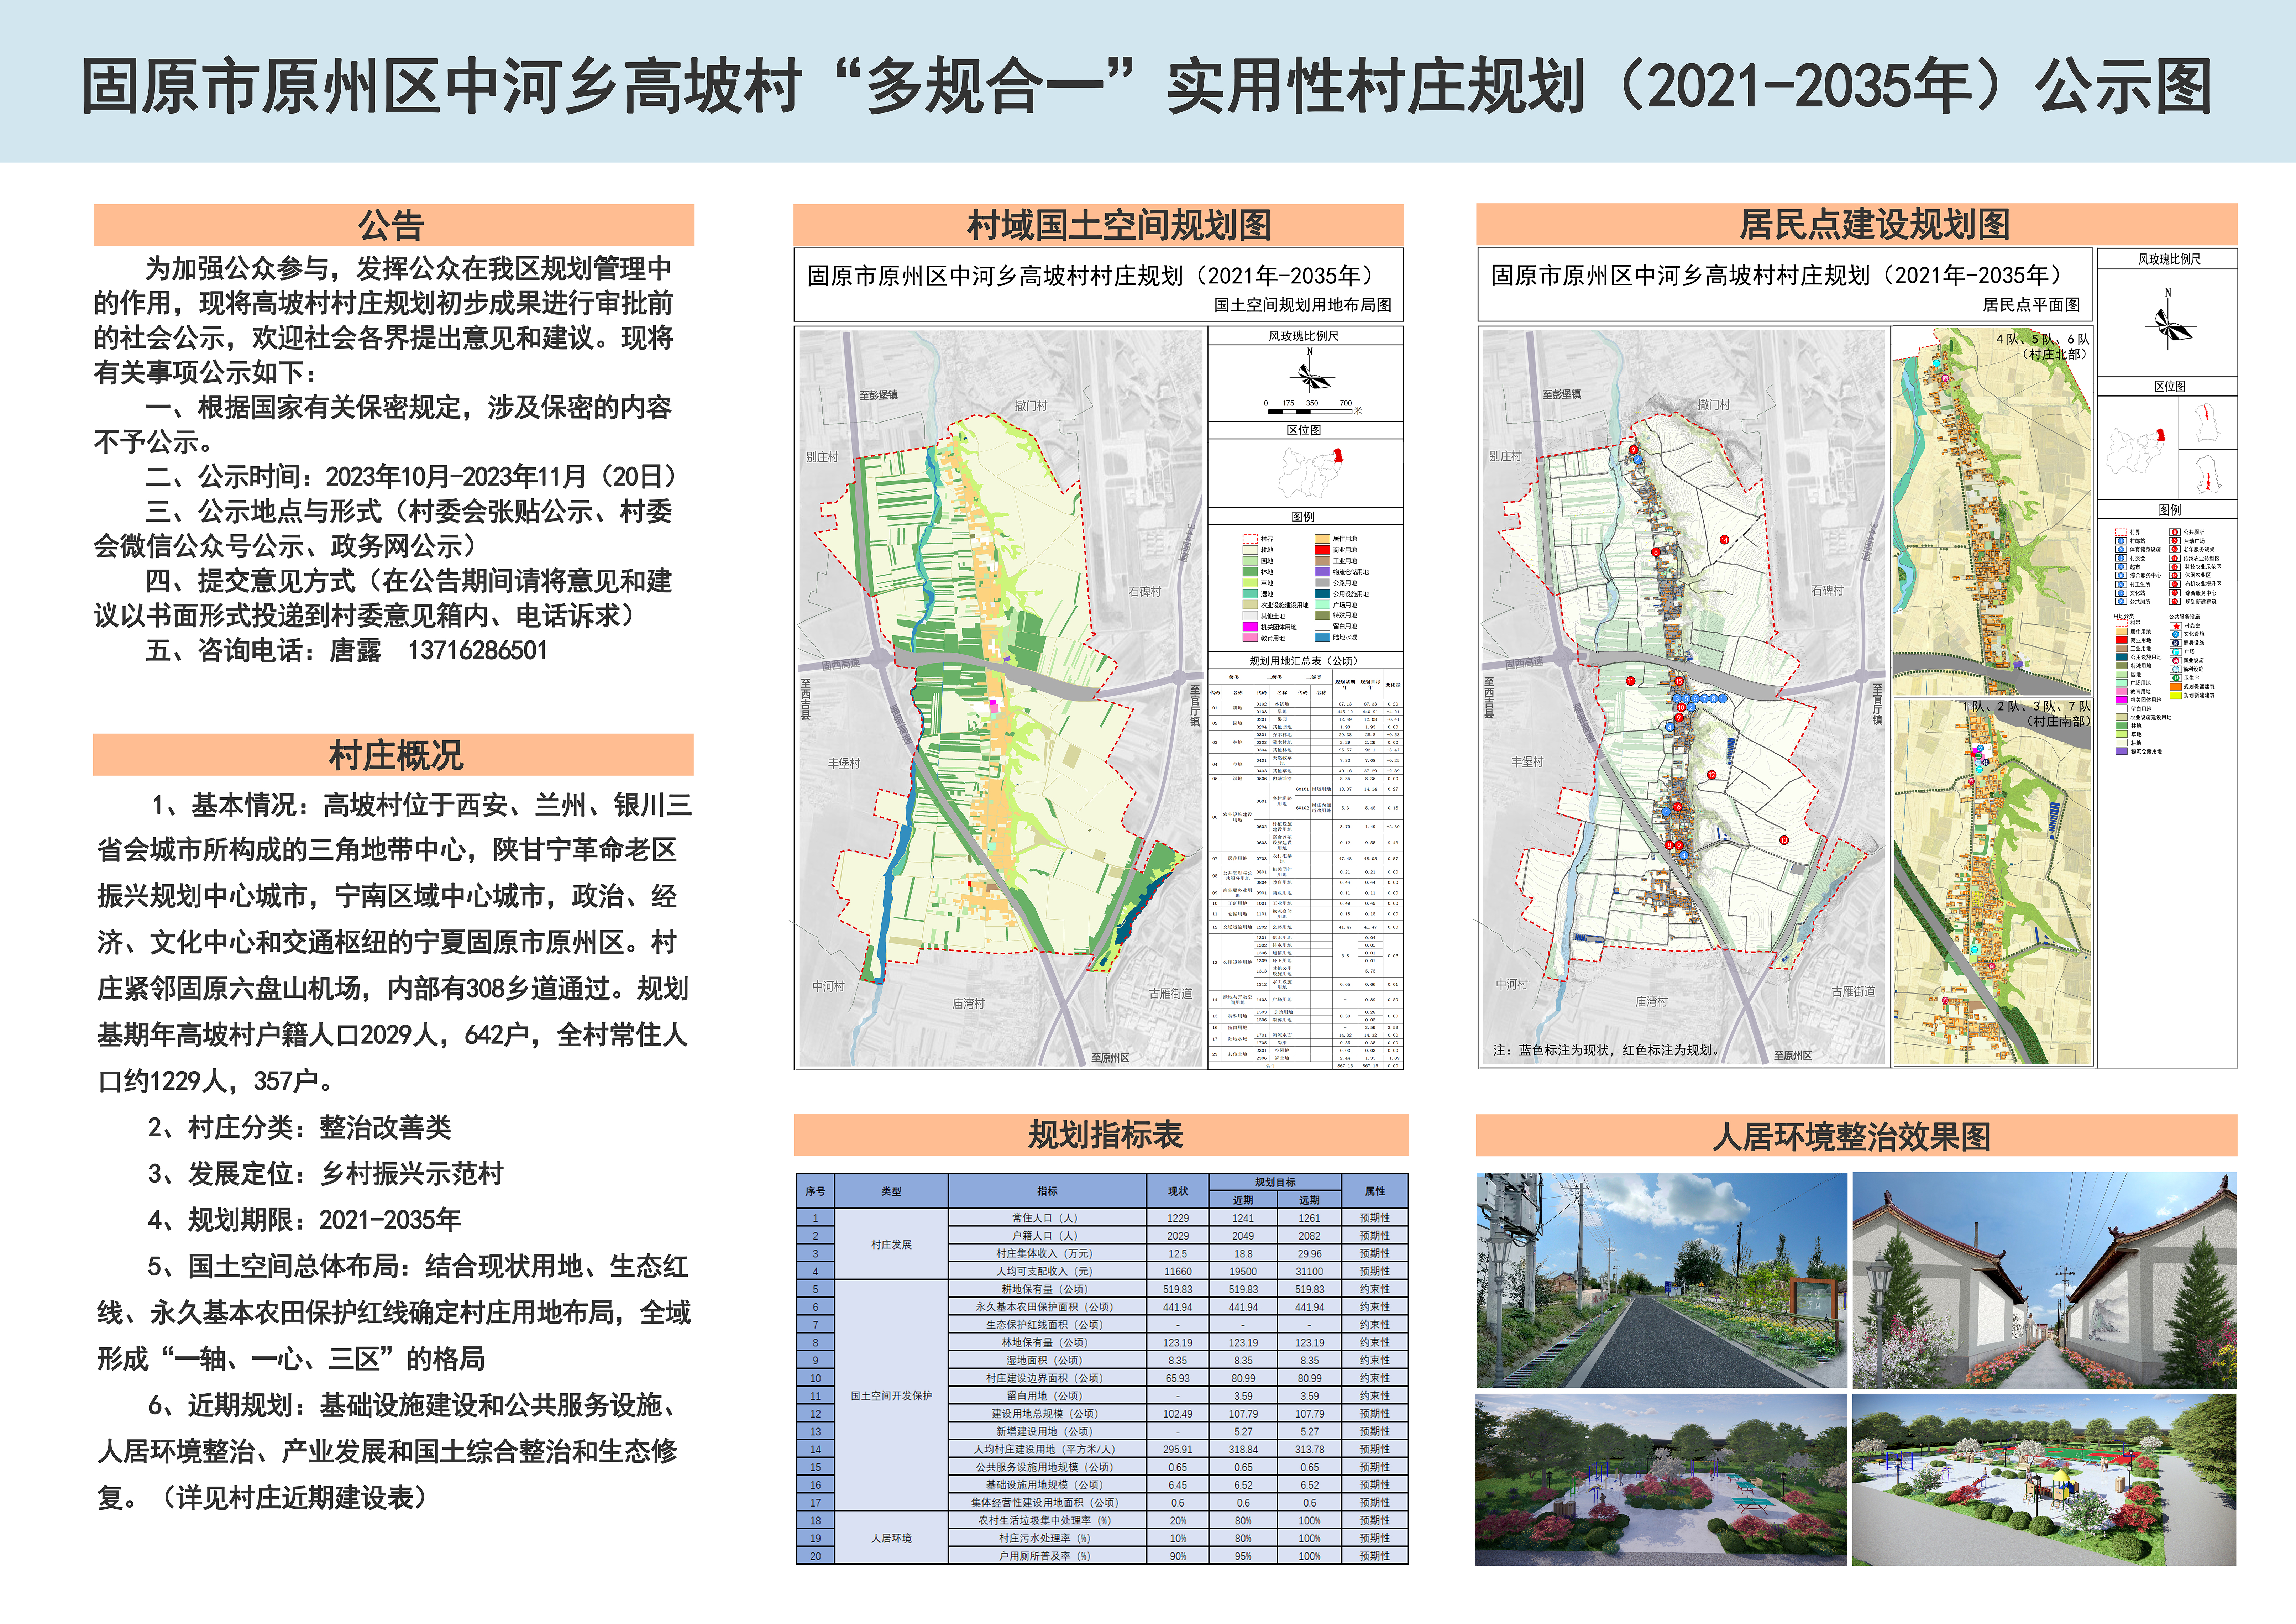Click the 规划目标 column header in the indicator table

(x=1275, y=1182)
